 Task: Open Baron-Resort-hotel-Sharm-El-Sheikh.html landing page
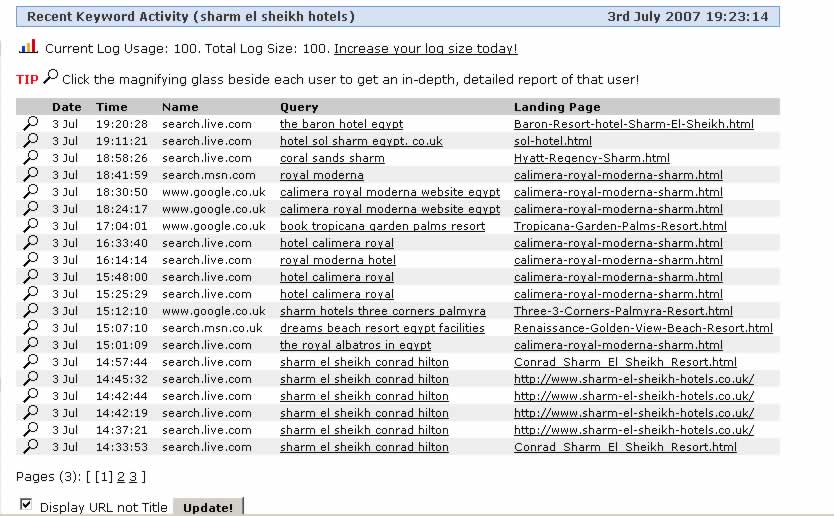tap(633, 124)
